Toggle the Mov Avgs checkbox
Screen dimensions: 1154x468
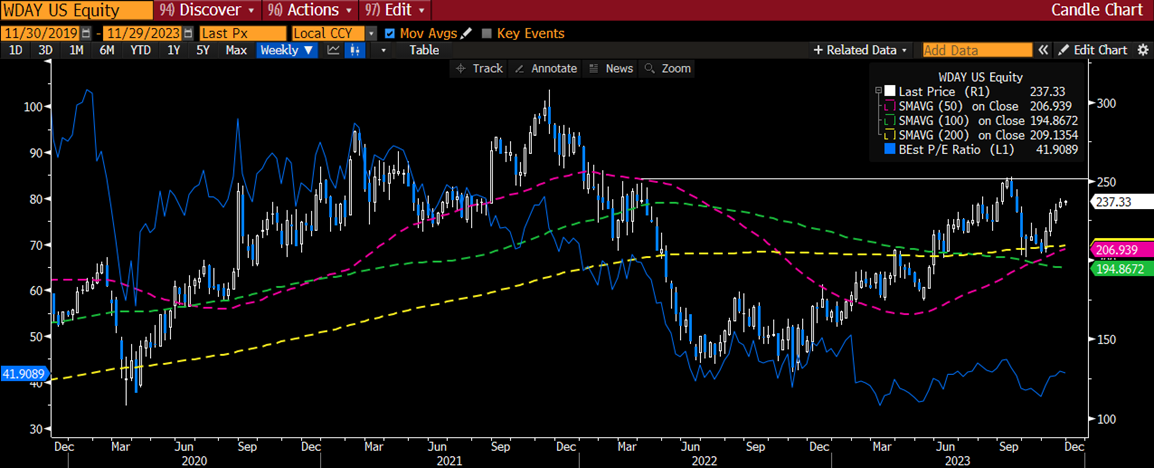(x=390, y=33)
